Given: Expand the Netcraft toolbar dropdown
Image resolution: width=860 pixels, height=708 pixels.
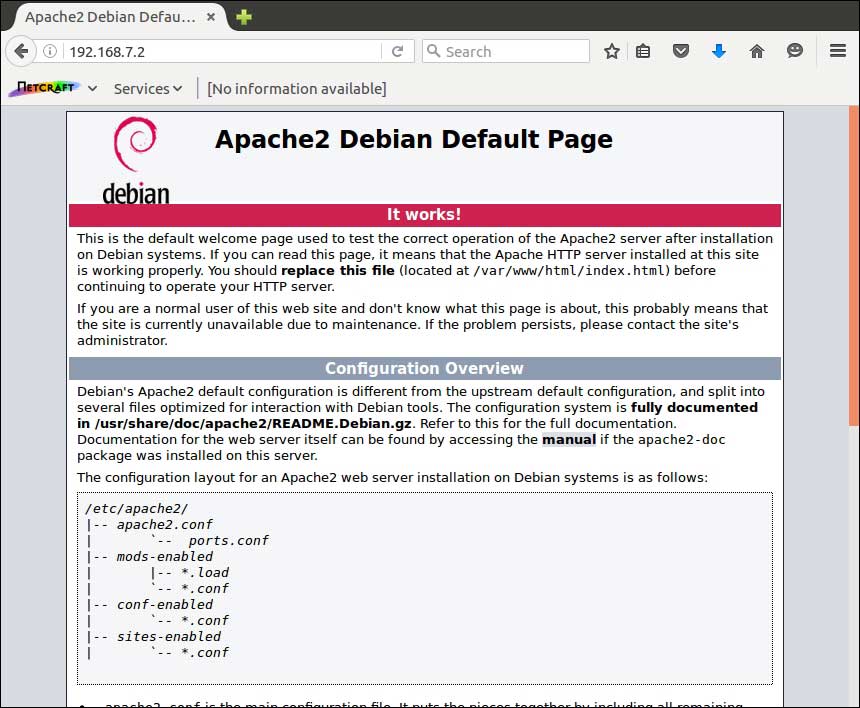Looking at the screenshot, I should [92, 89].
